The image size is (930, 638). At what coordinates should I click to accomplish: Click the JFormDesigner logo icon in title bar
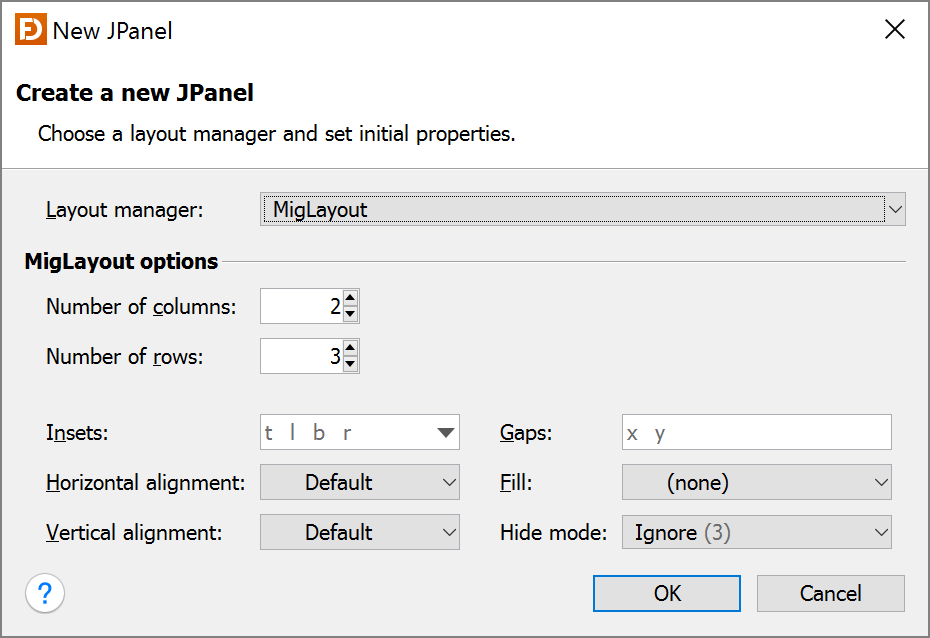(x=31, y=30)
